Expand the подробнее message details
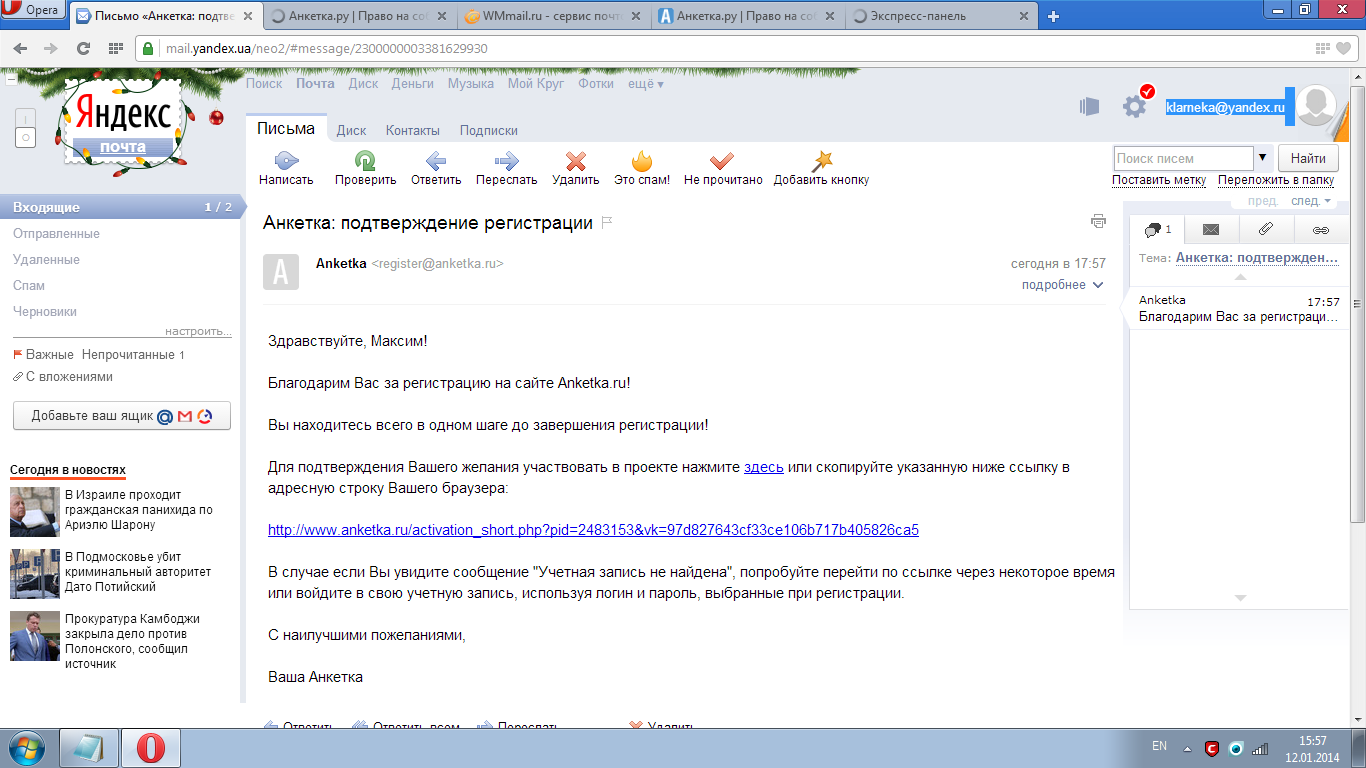The height and width of the screenshot is (768, 1366). point(1062,285)
